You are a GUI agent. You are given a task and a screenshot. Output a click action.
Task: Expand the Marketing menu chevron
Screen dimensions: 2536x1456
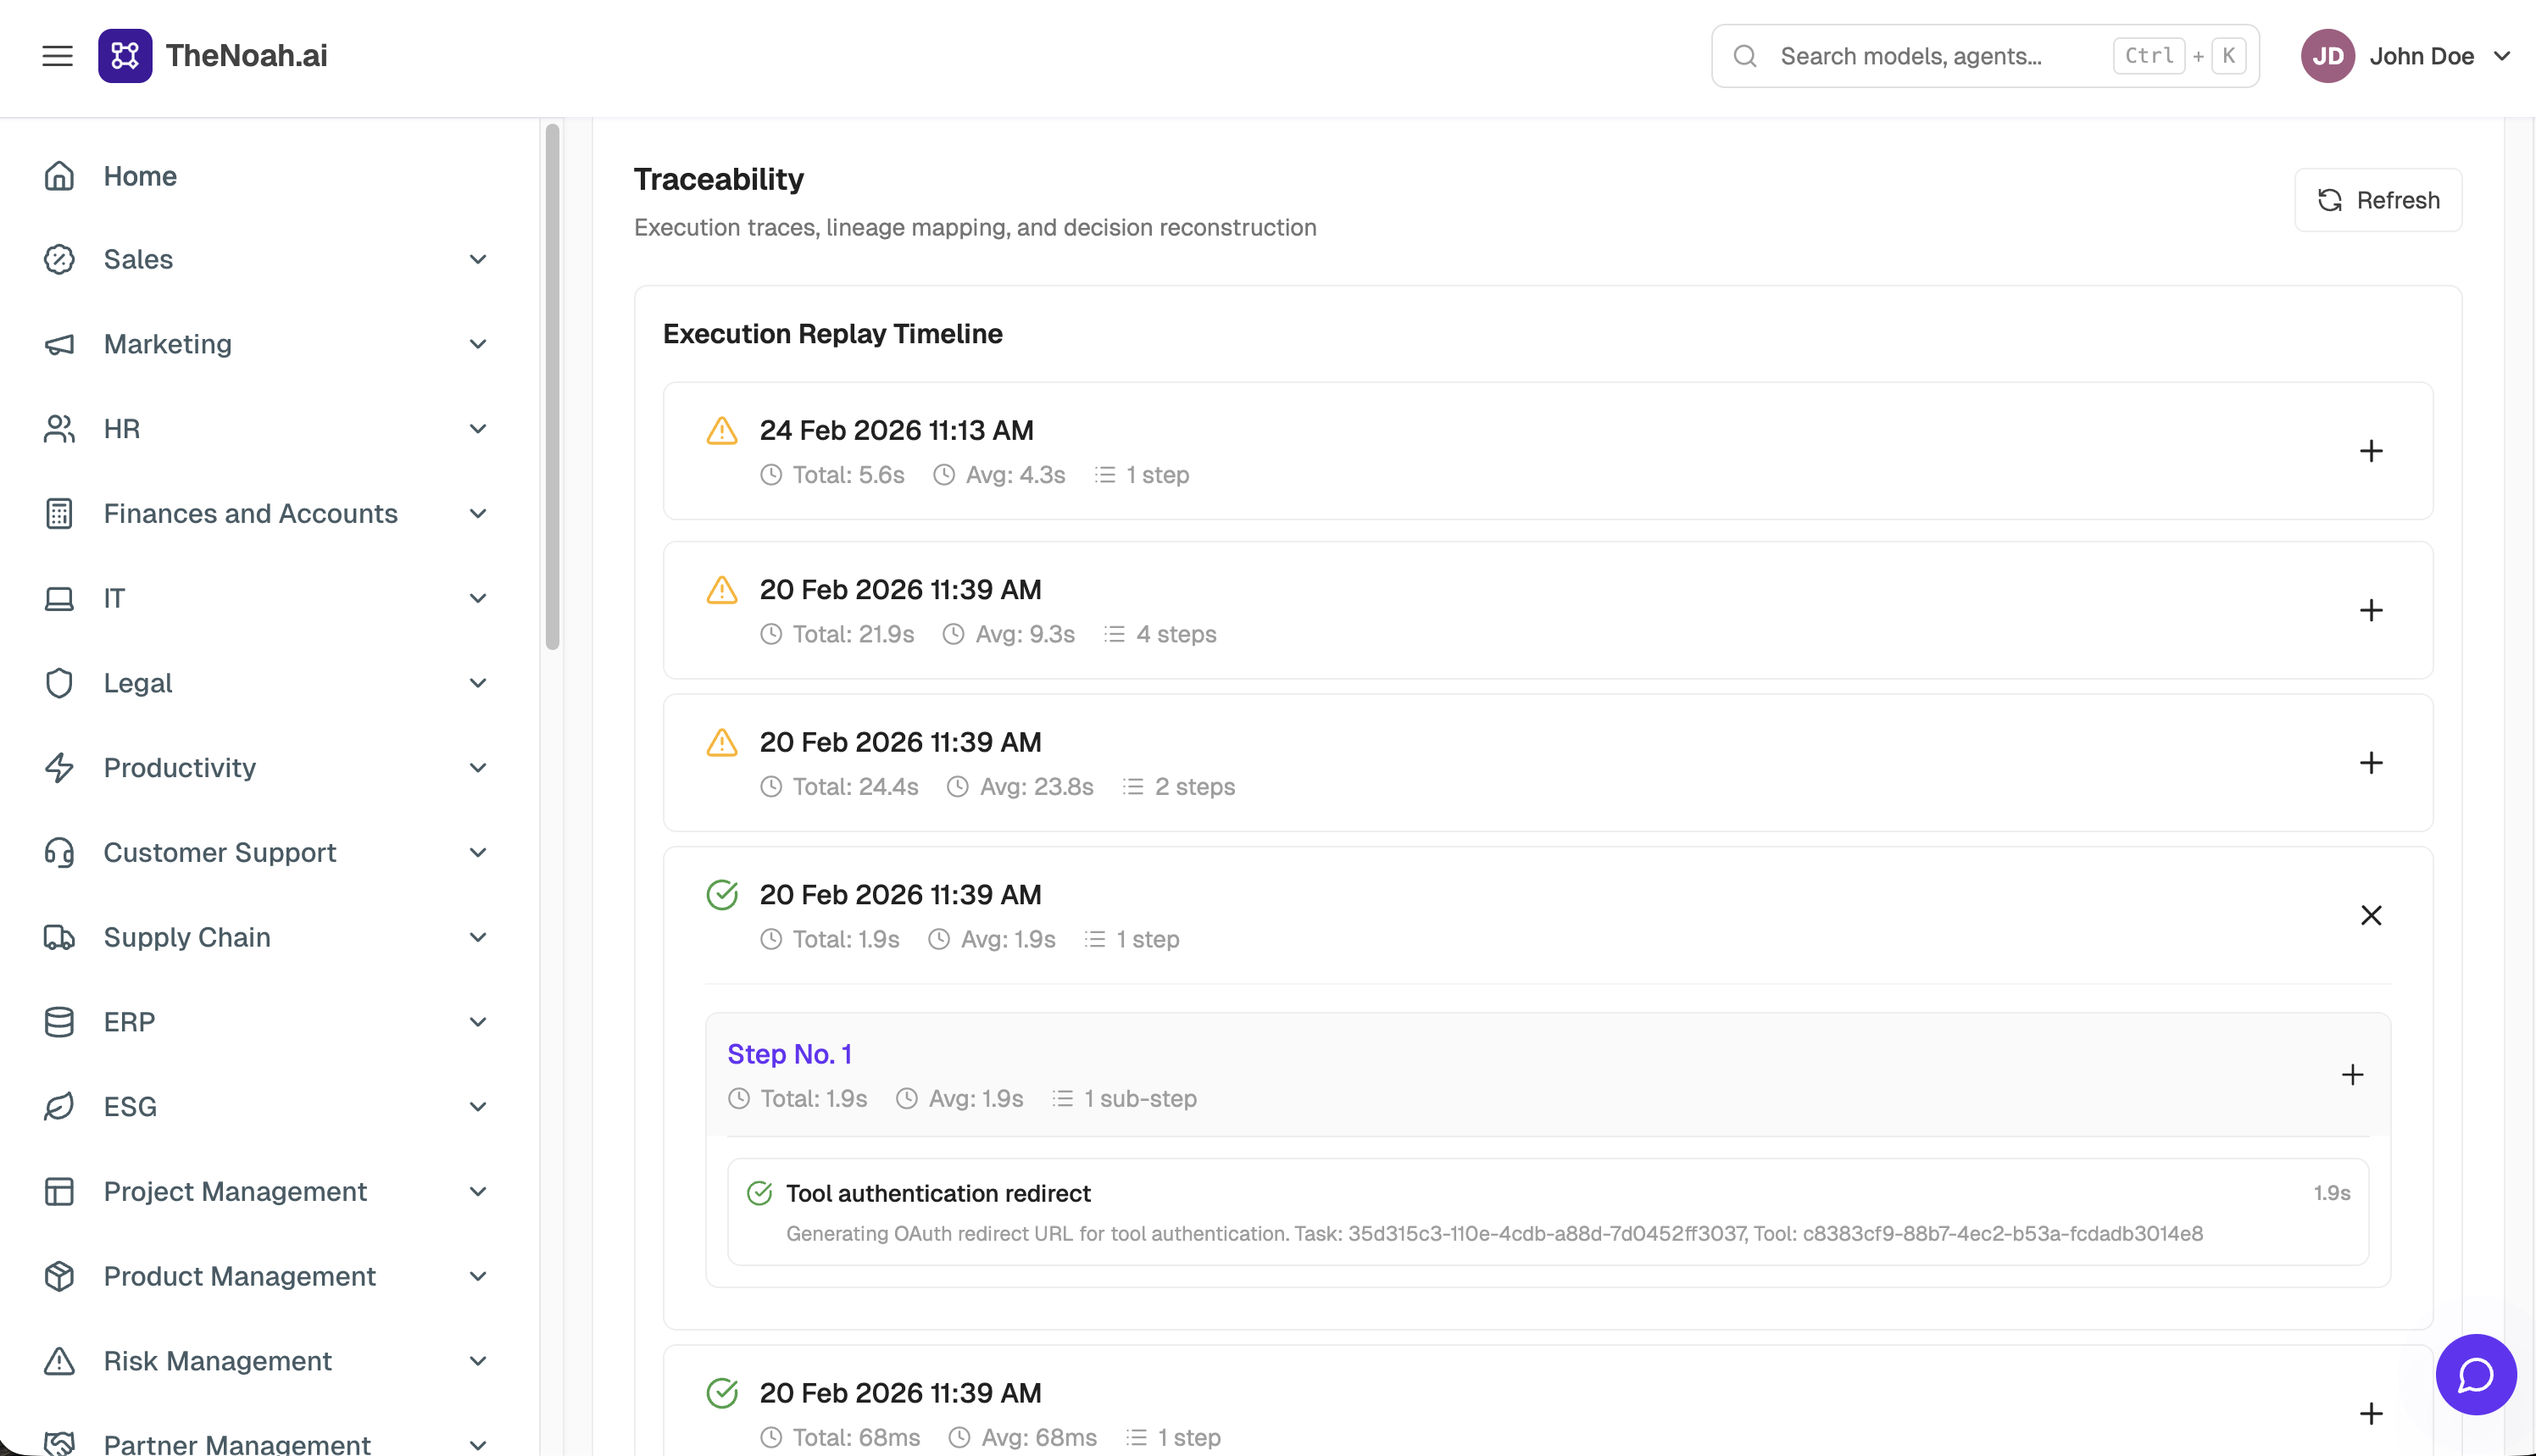[478, 344]
